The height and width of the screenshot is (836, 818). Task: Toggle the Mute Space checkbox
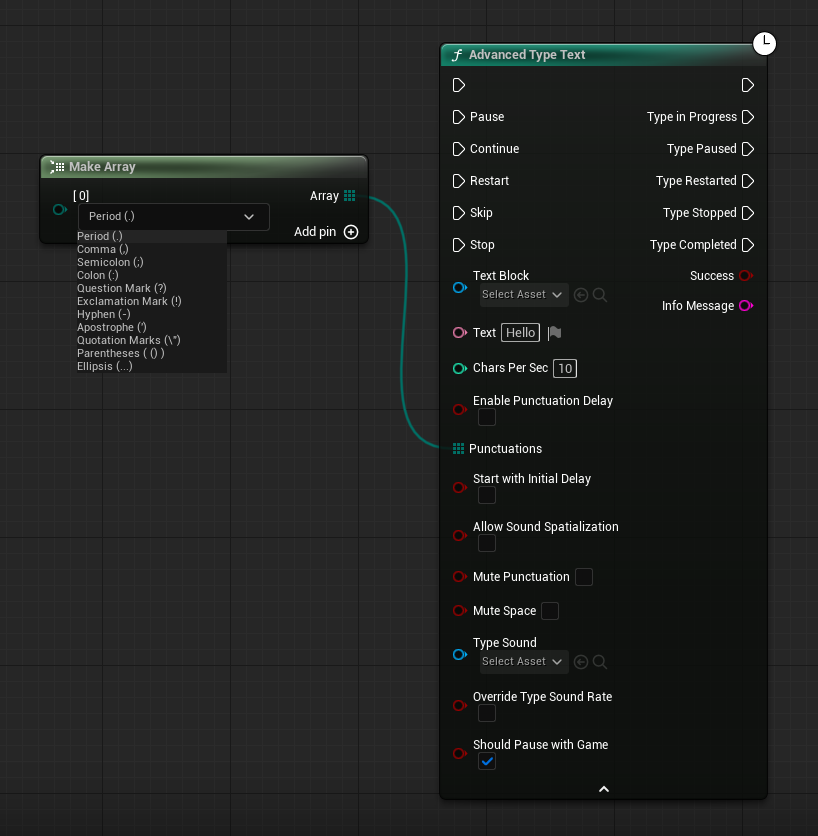(550, 611)
